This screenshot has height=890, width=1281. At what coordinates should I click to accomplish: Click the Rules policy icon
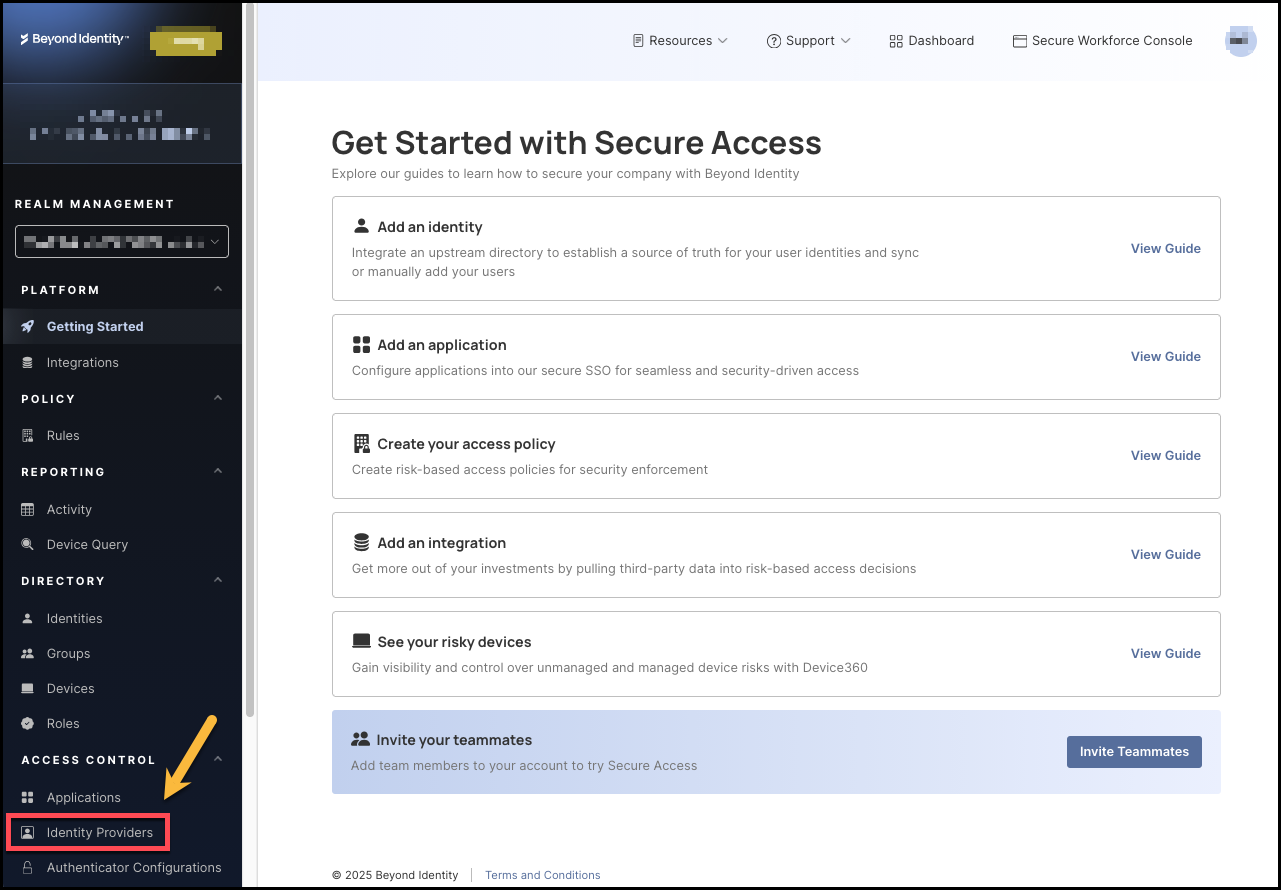pos(28,436)
